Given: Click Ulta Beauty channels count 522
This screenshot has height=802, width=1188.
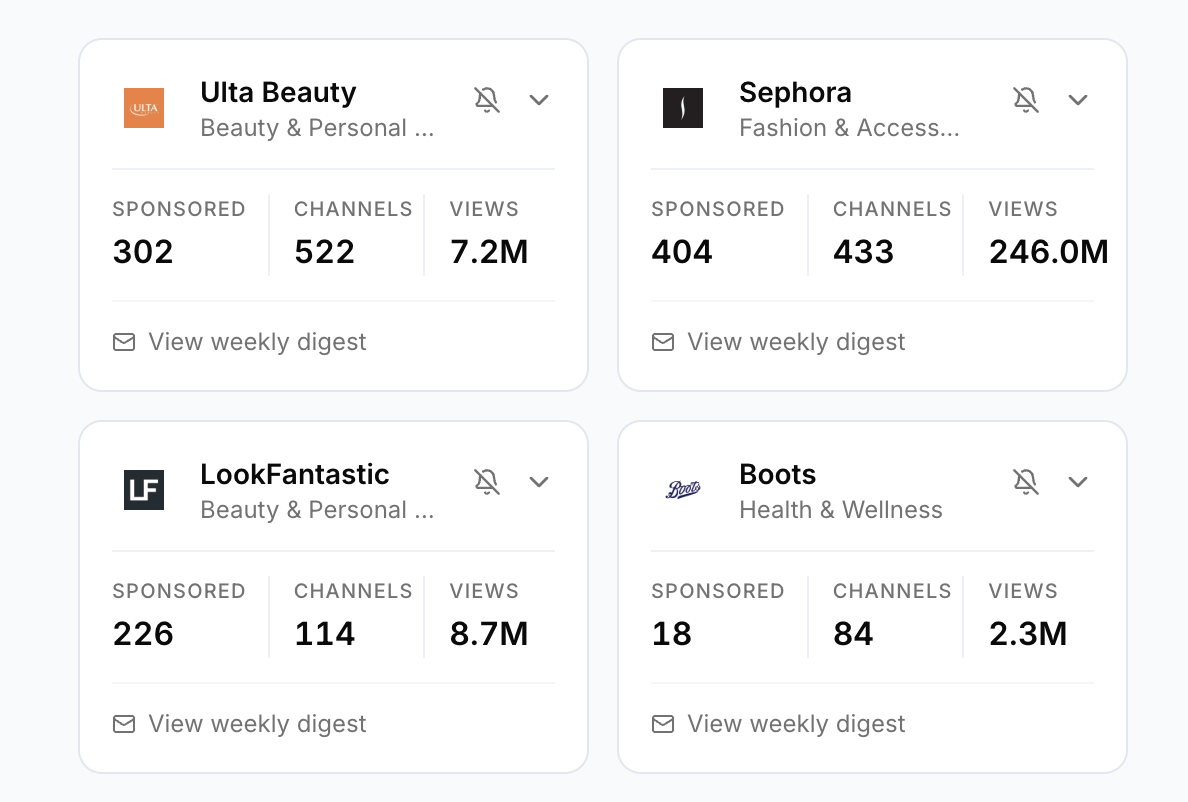Looking at the screenshot, I should pos(324,251).
